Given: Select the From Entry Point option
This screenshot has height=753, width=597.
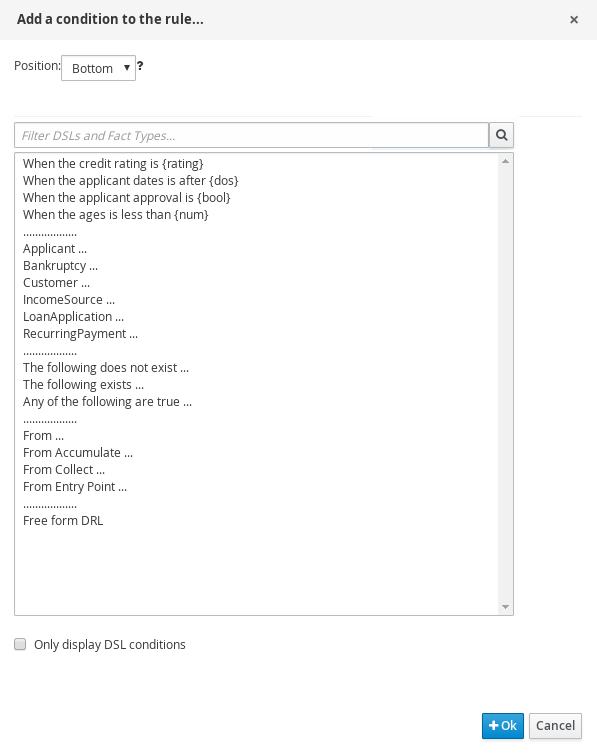Looking at the screenshot, I should (x=75, y=487).
